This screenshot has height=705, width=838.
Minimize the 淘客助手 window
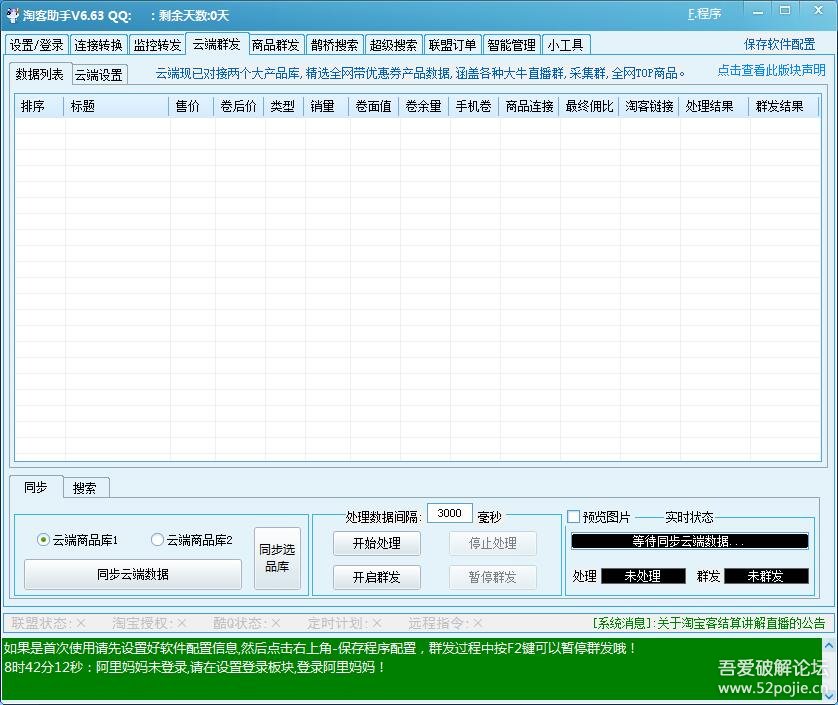click(758, 11)
